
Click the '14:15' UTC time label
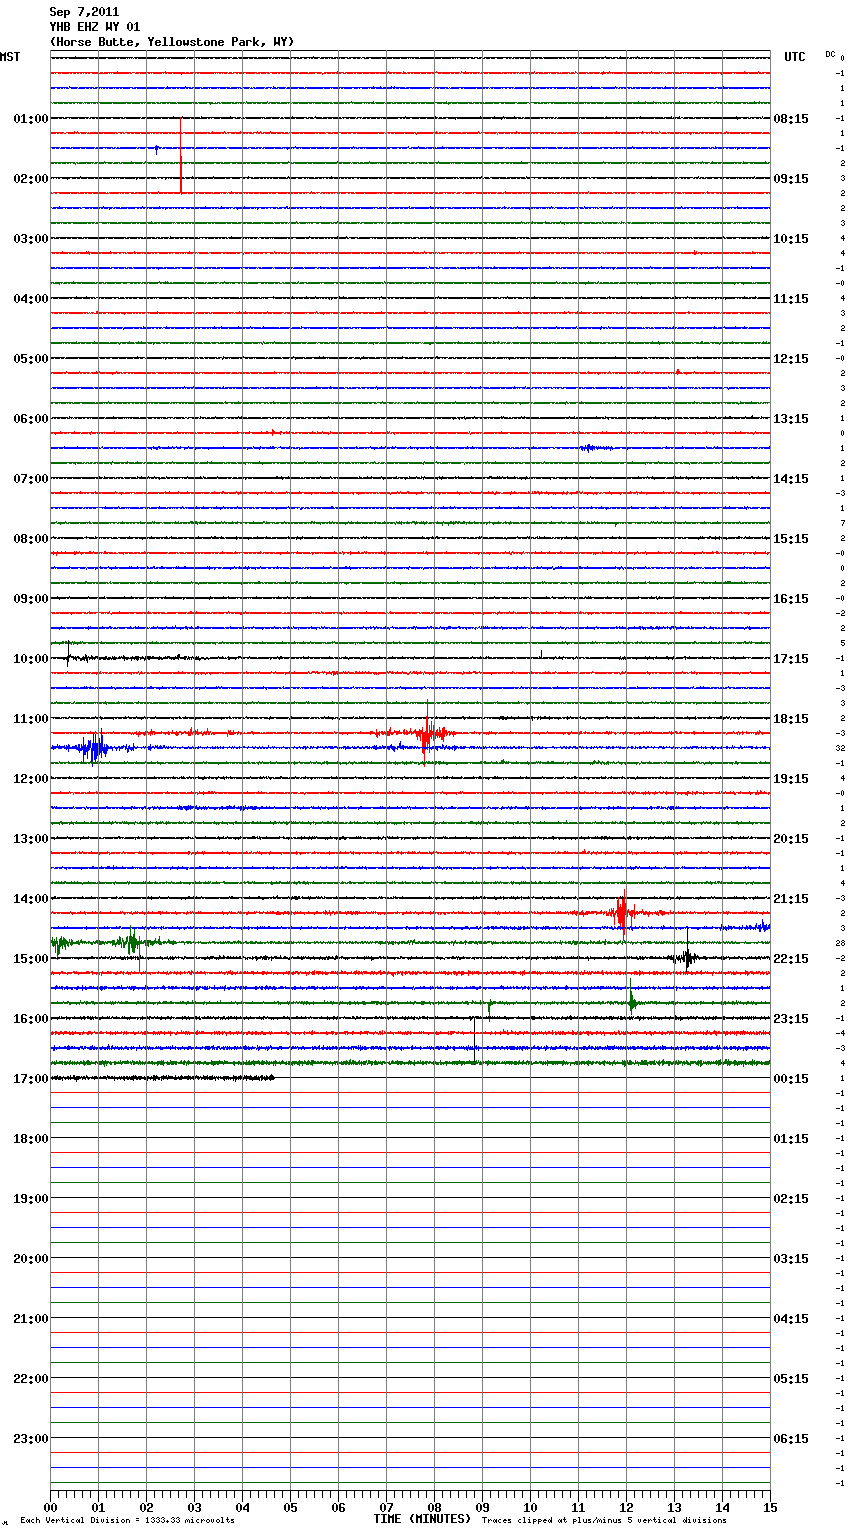(791, 479)
